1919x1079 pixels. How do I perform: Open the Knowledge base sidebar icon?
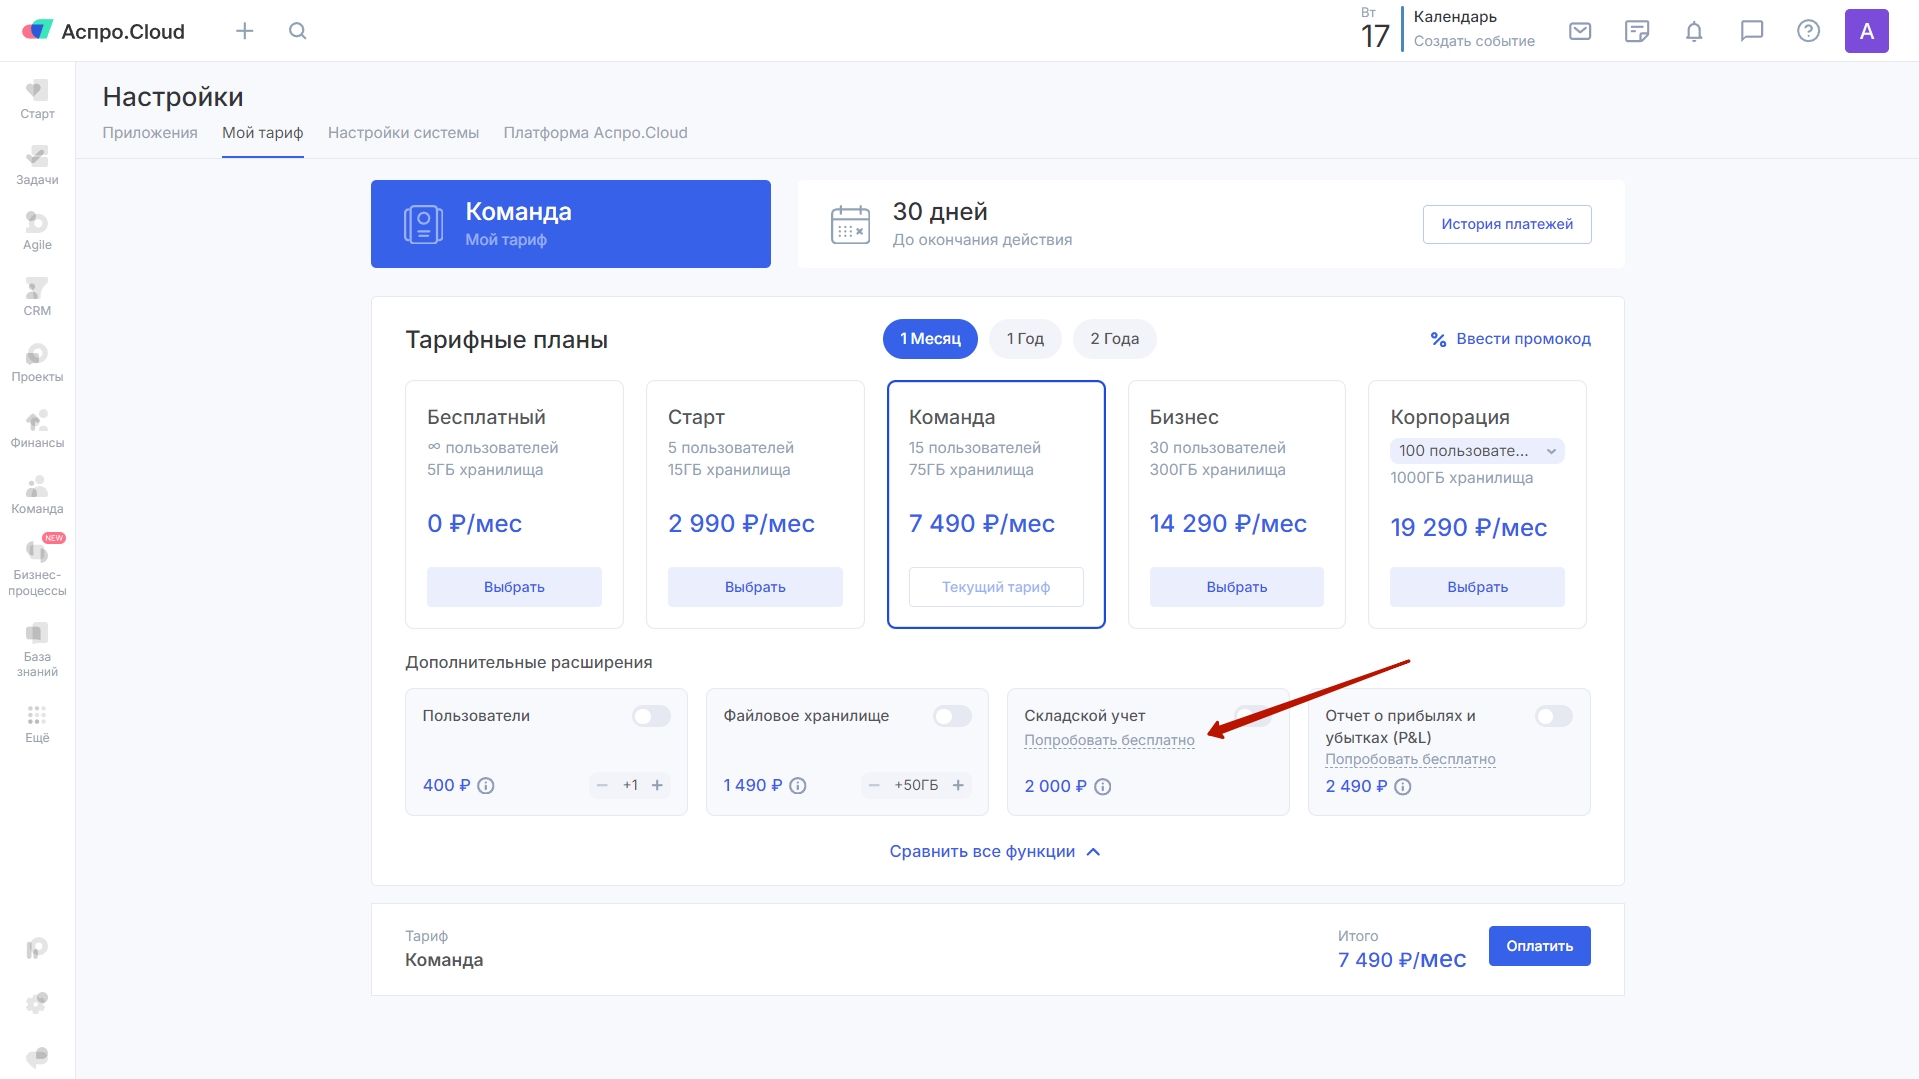[x=37, y=648]
